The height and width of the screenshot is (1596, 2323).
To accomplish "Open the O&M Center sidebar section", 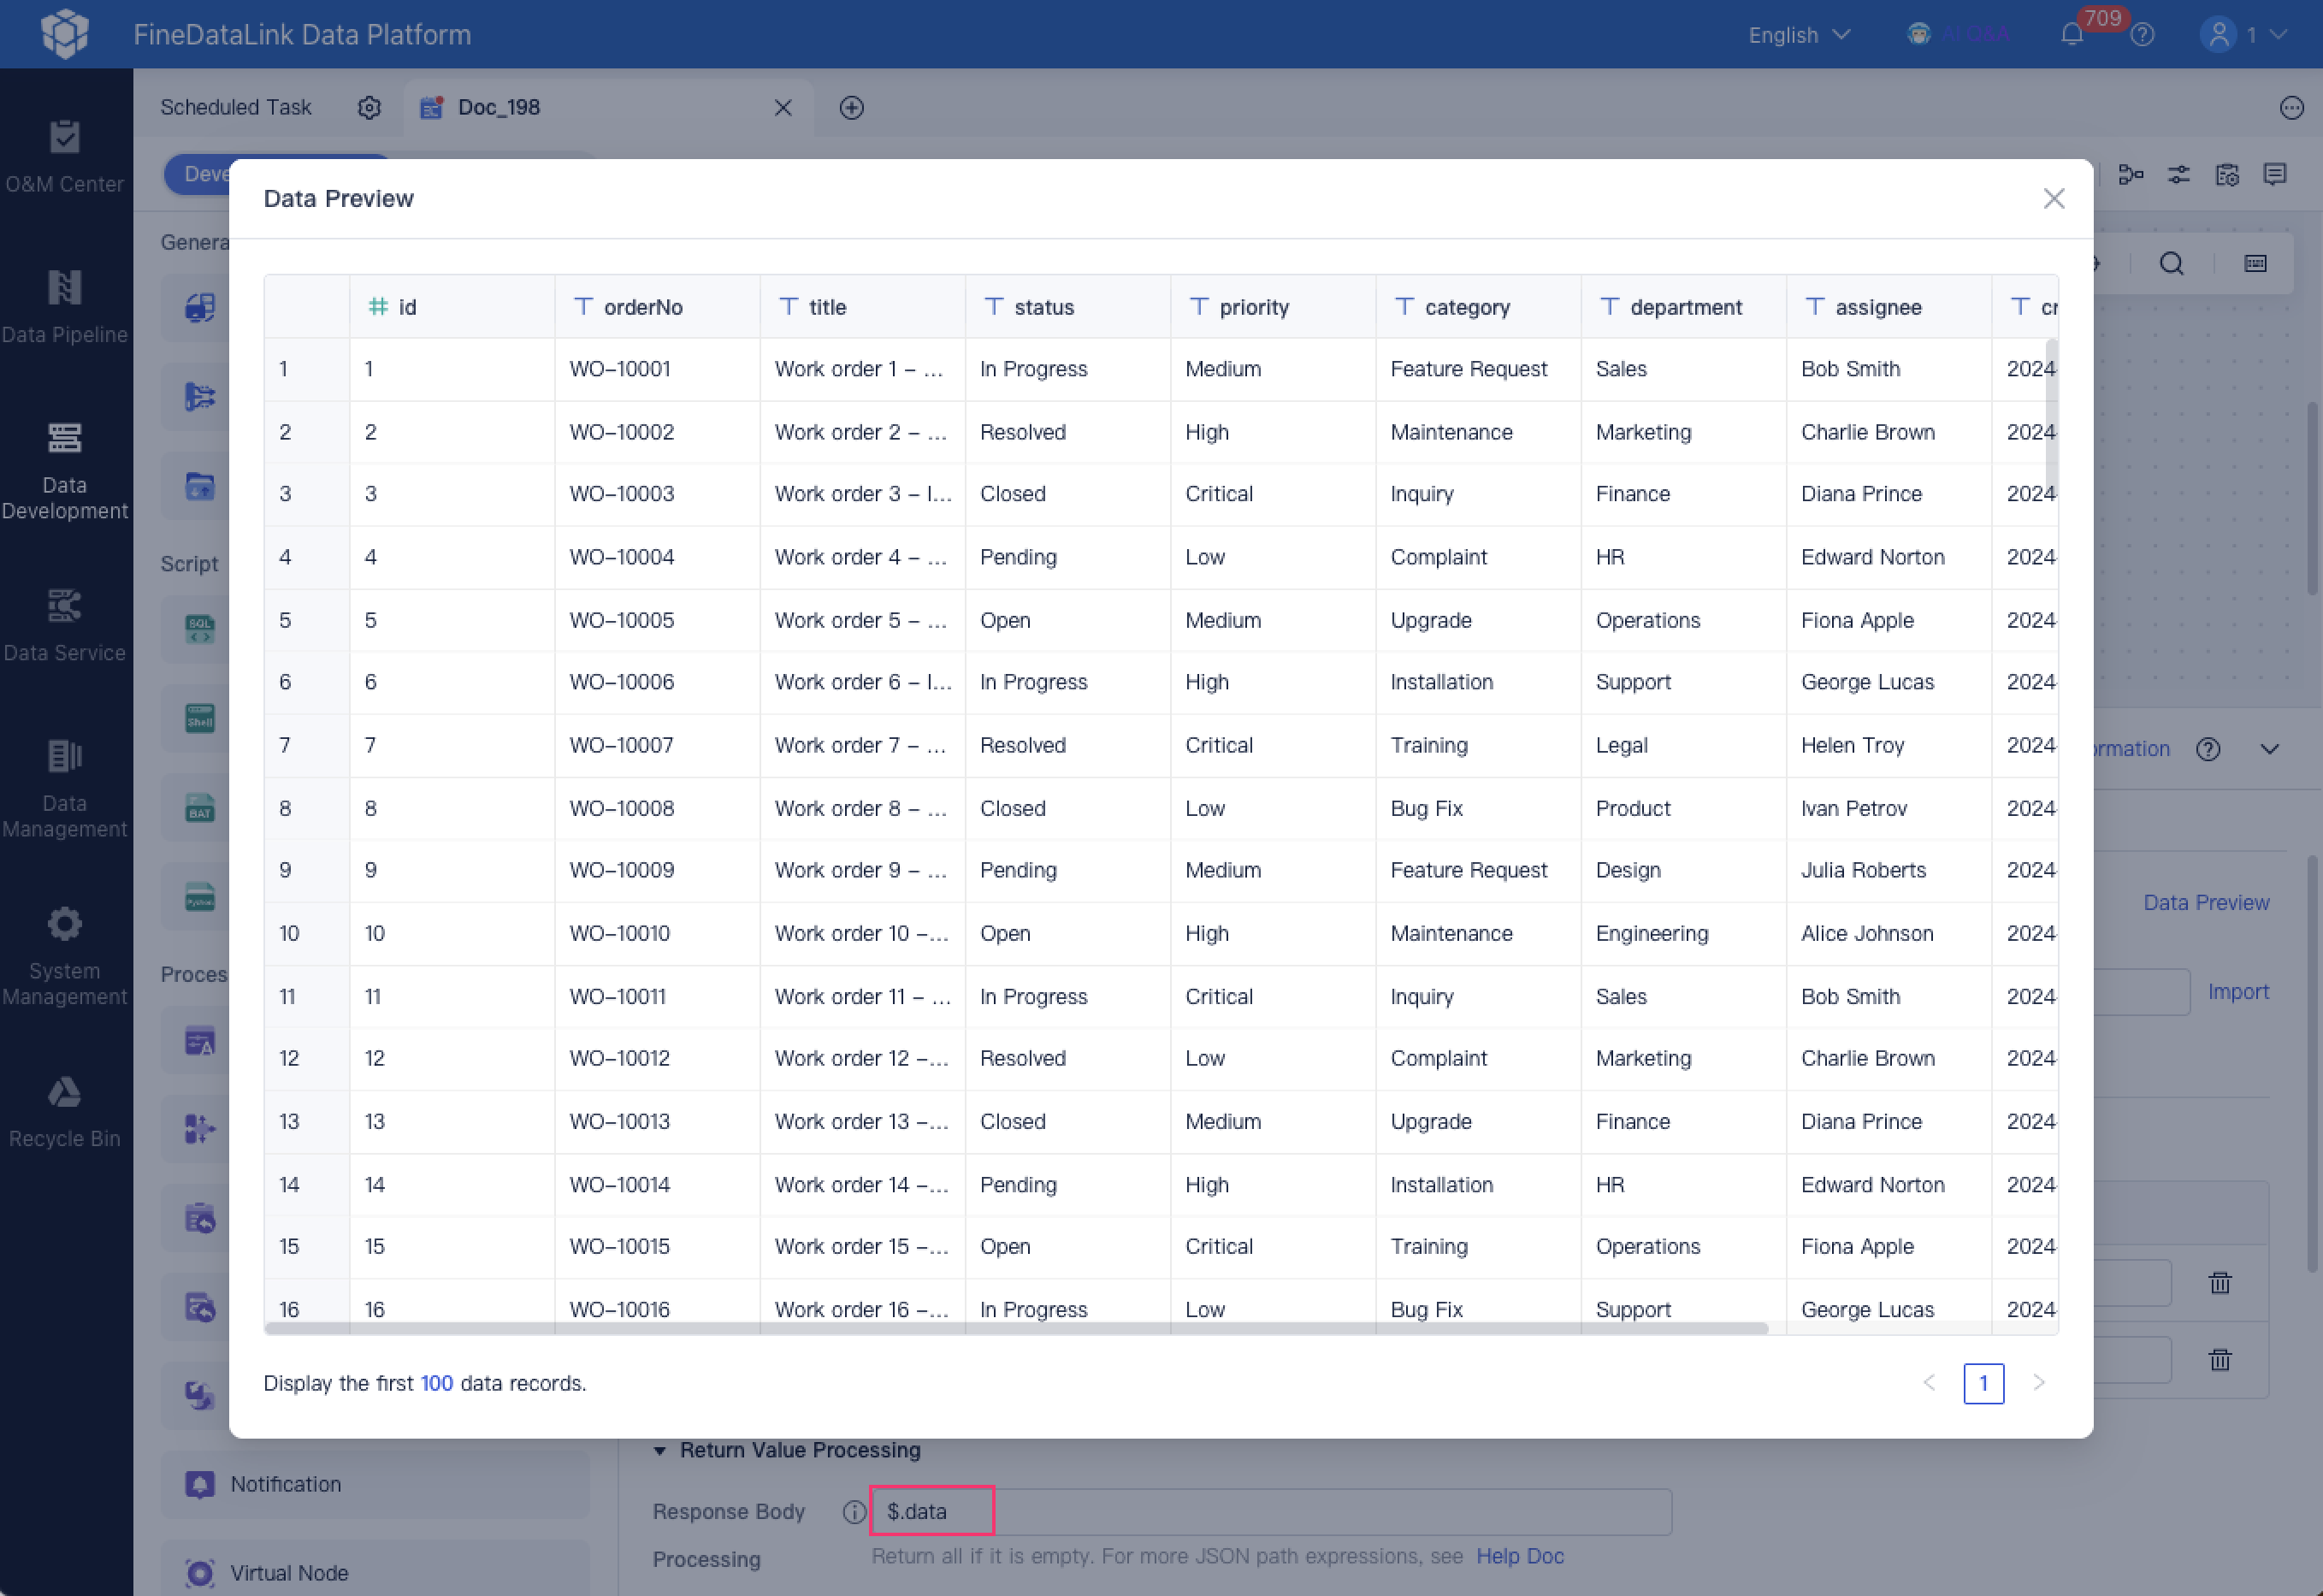I will pos(65,157).
